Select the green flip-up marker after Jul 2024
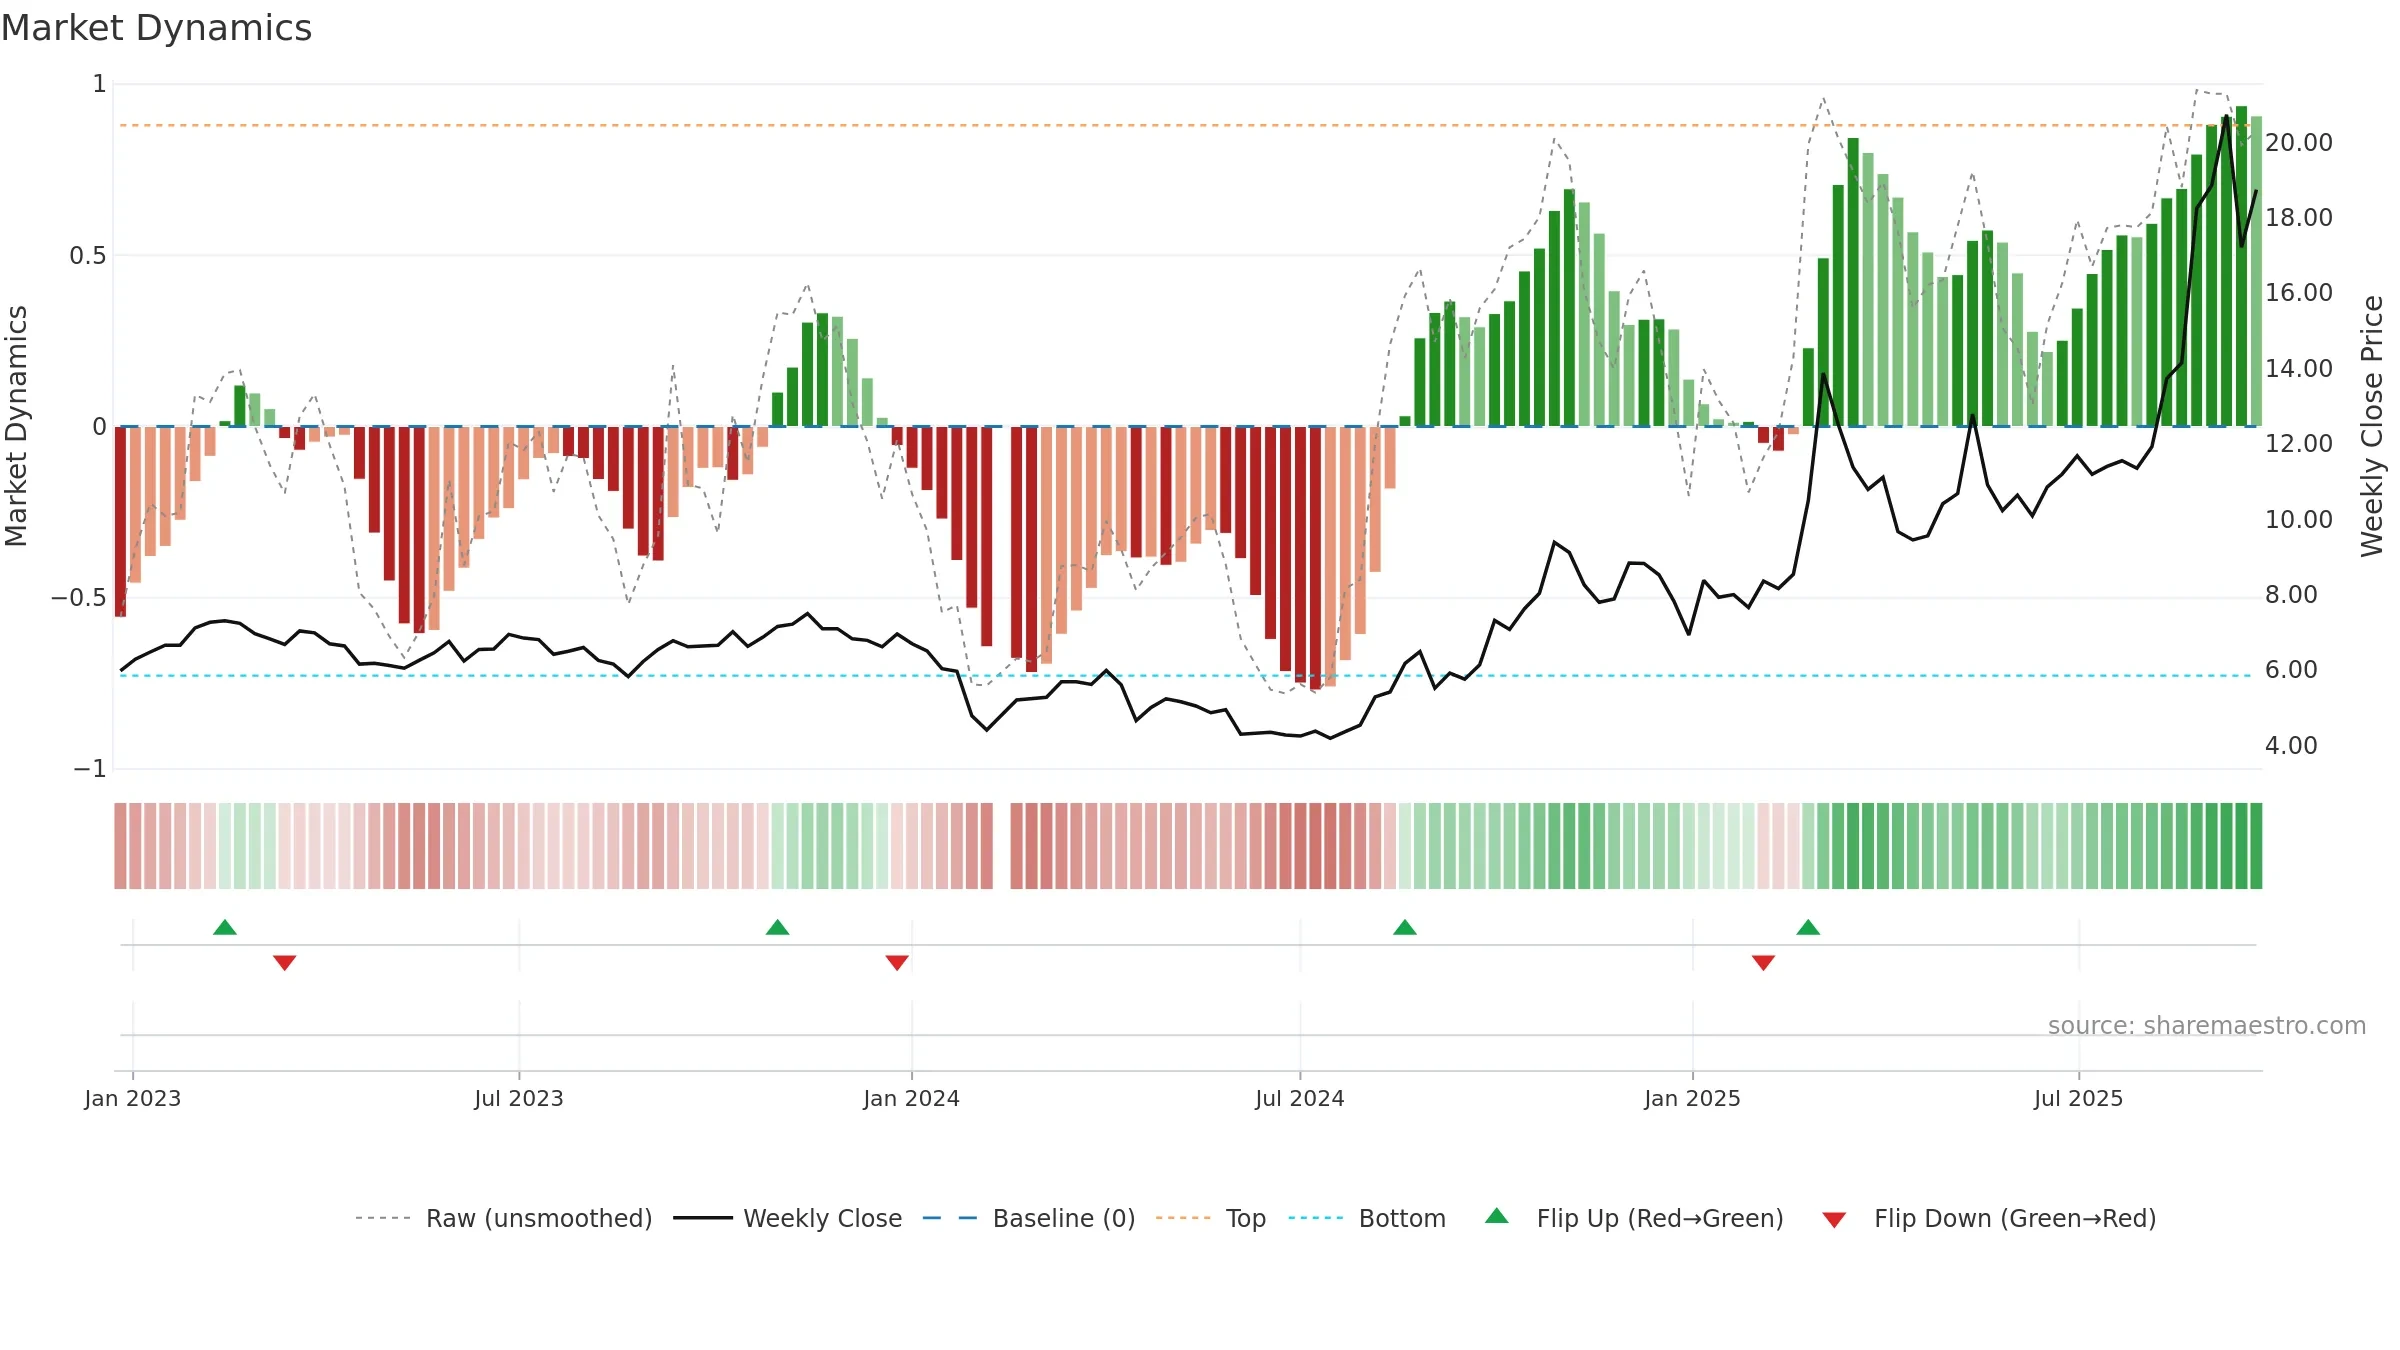2400x1350 pixels. coord(1405,927)
